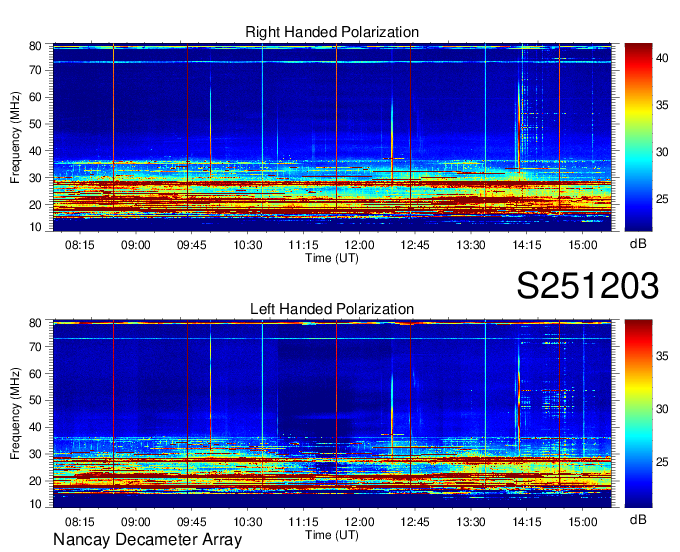Click the dB label under top colorbar
The width and height of the screenshot is (680, 552).
(637, 243)
